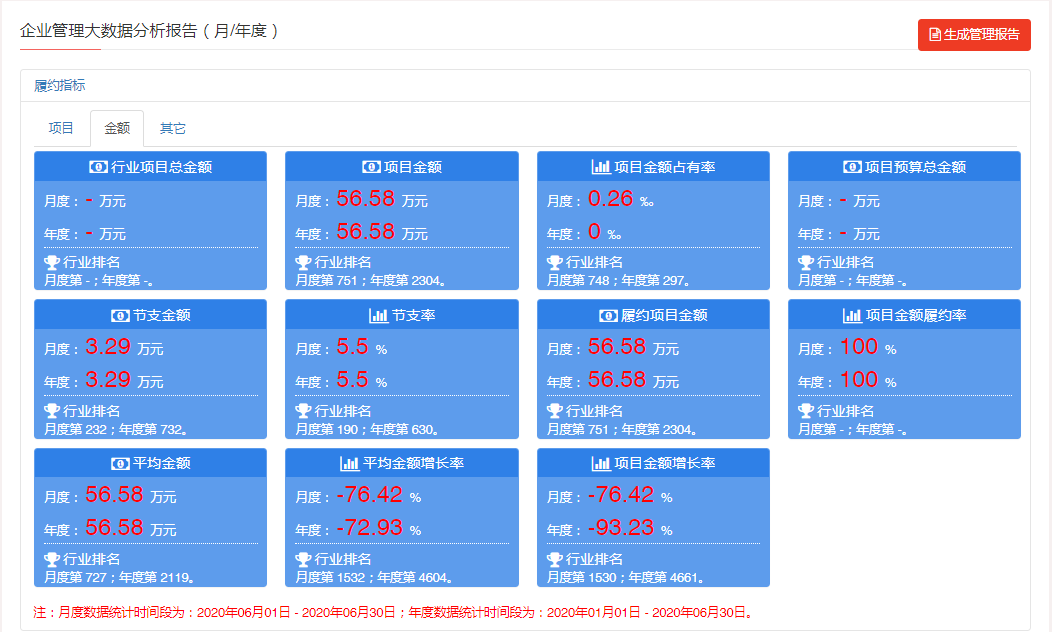Click the 生成管理报告 button
Viewport: 1053px width, 632px height.
(x=974, y=34)
